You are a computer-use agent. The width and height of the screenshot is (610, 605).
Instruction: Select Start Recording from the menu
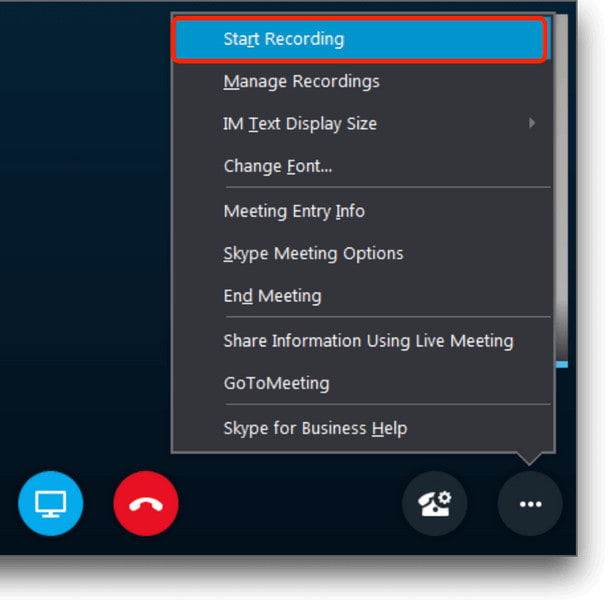pos(360,39)
